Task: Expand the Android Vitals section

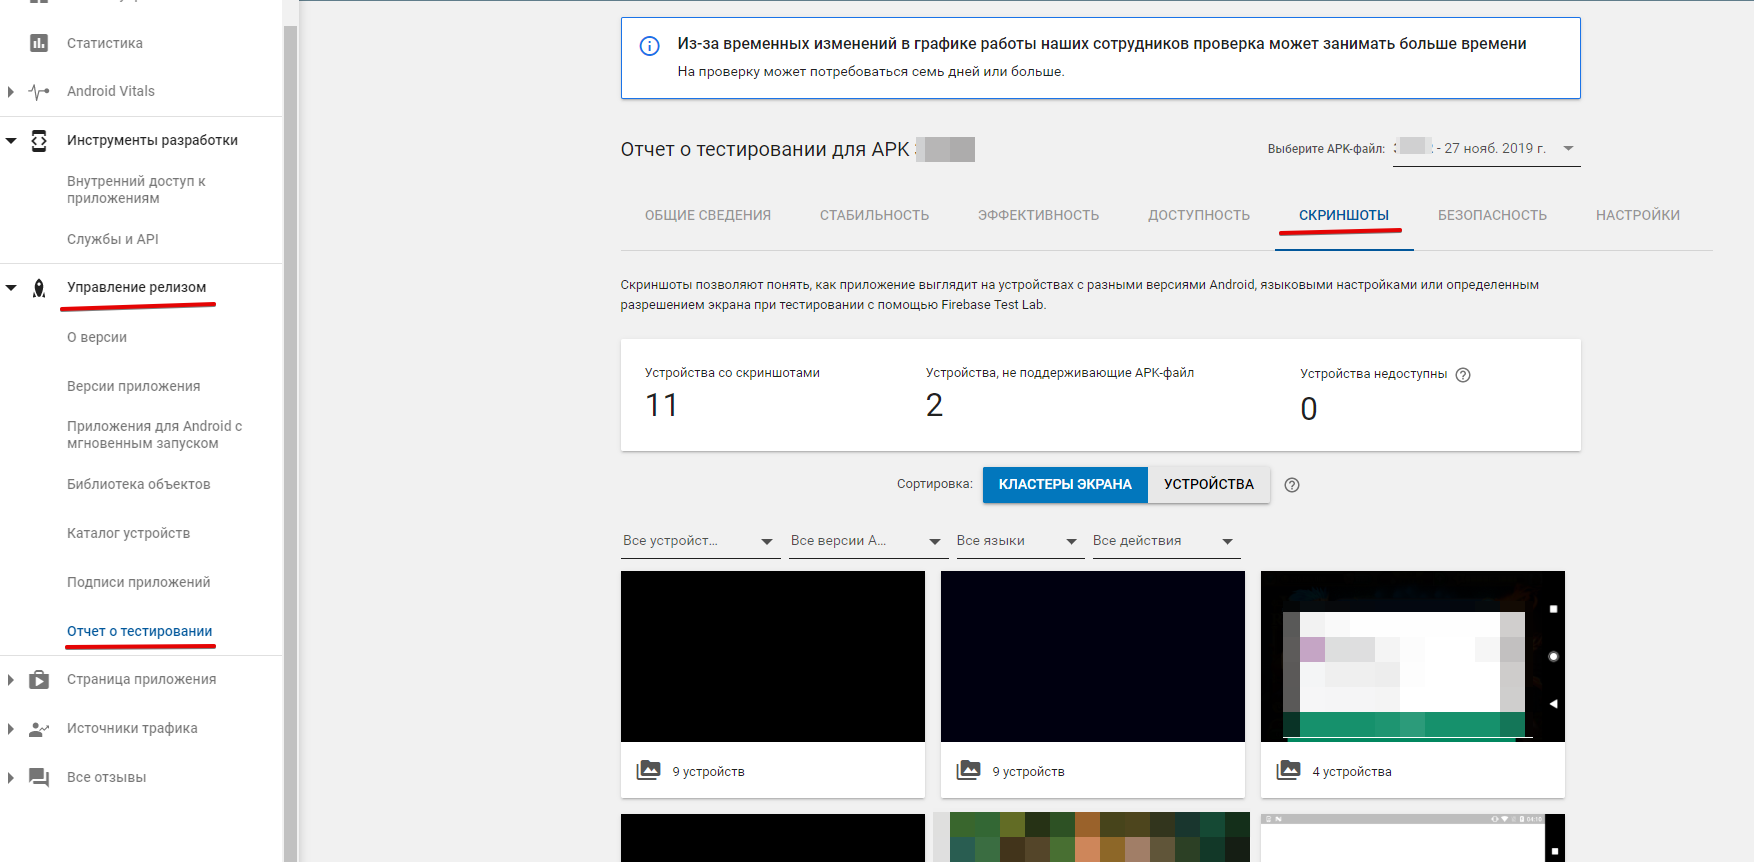Action: click(x=10, y=92)
